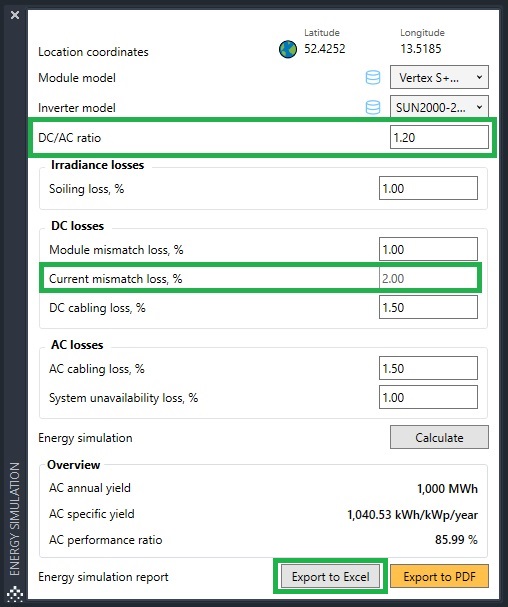Click the dotted palette icon below ENERGY SIMULATION
Viewport: 508px width, 607px height.
15,594
